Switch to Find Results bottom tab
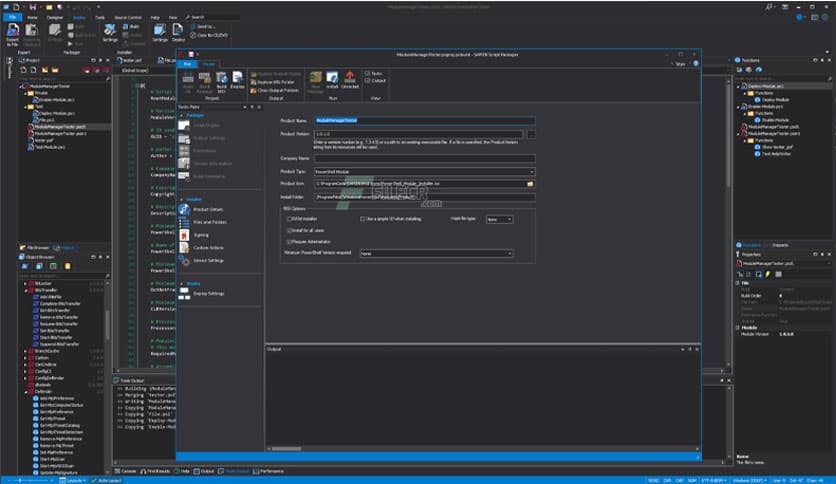Image resolution: width=836 pixels, height=484 pixels. click(155, 471)
